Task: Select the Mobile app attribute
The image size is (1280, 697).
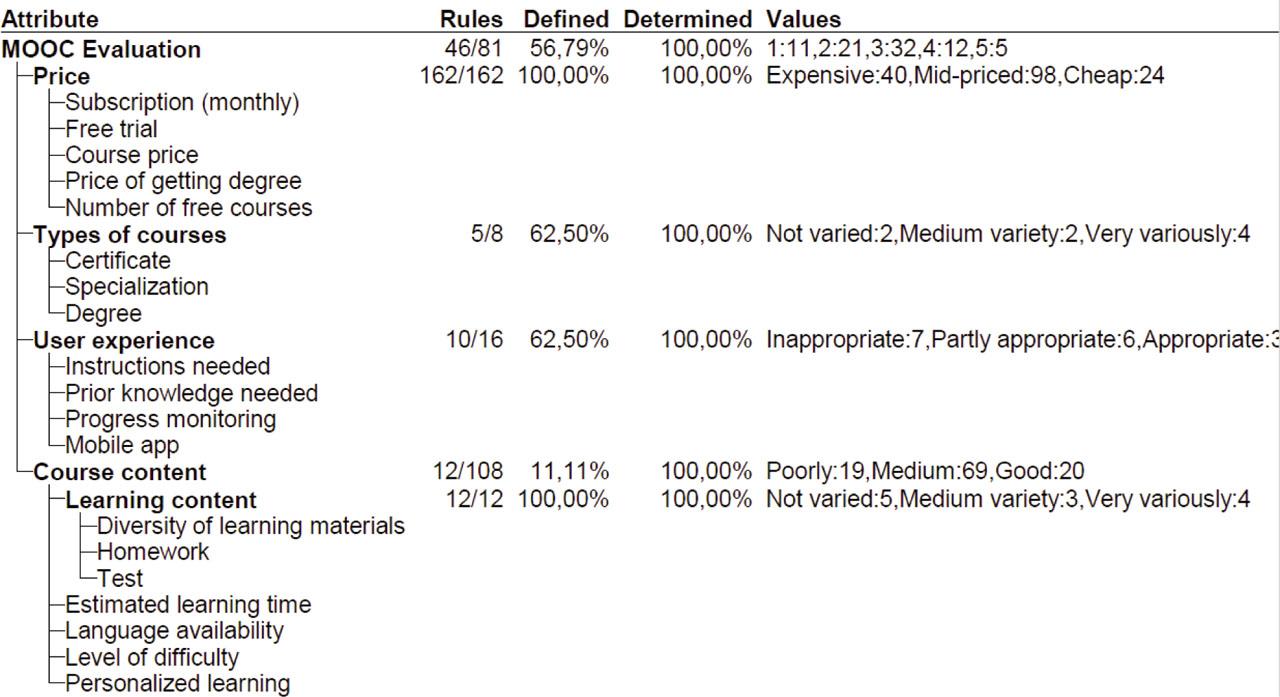Action: [122, 446]
